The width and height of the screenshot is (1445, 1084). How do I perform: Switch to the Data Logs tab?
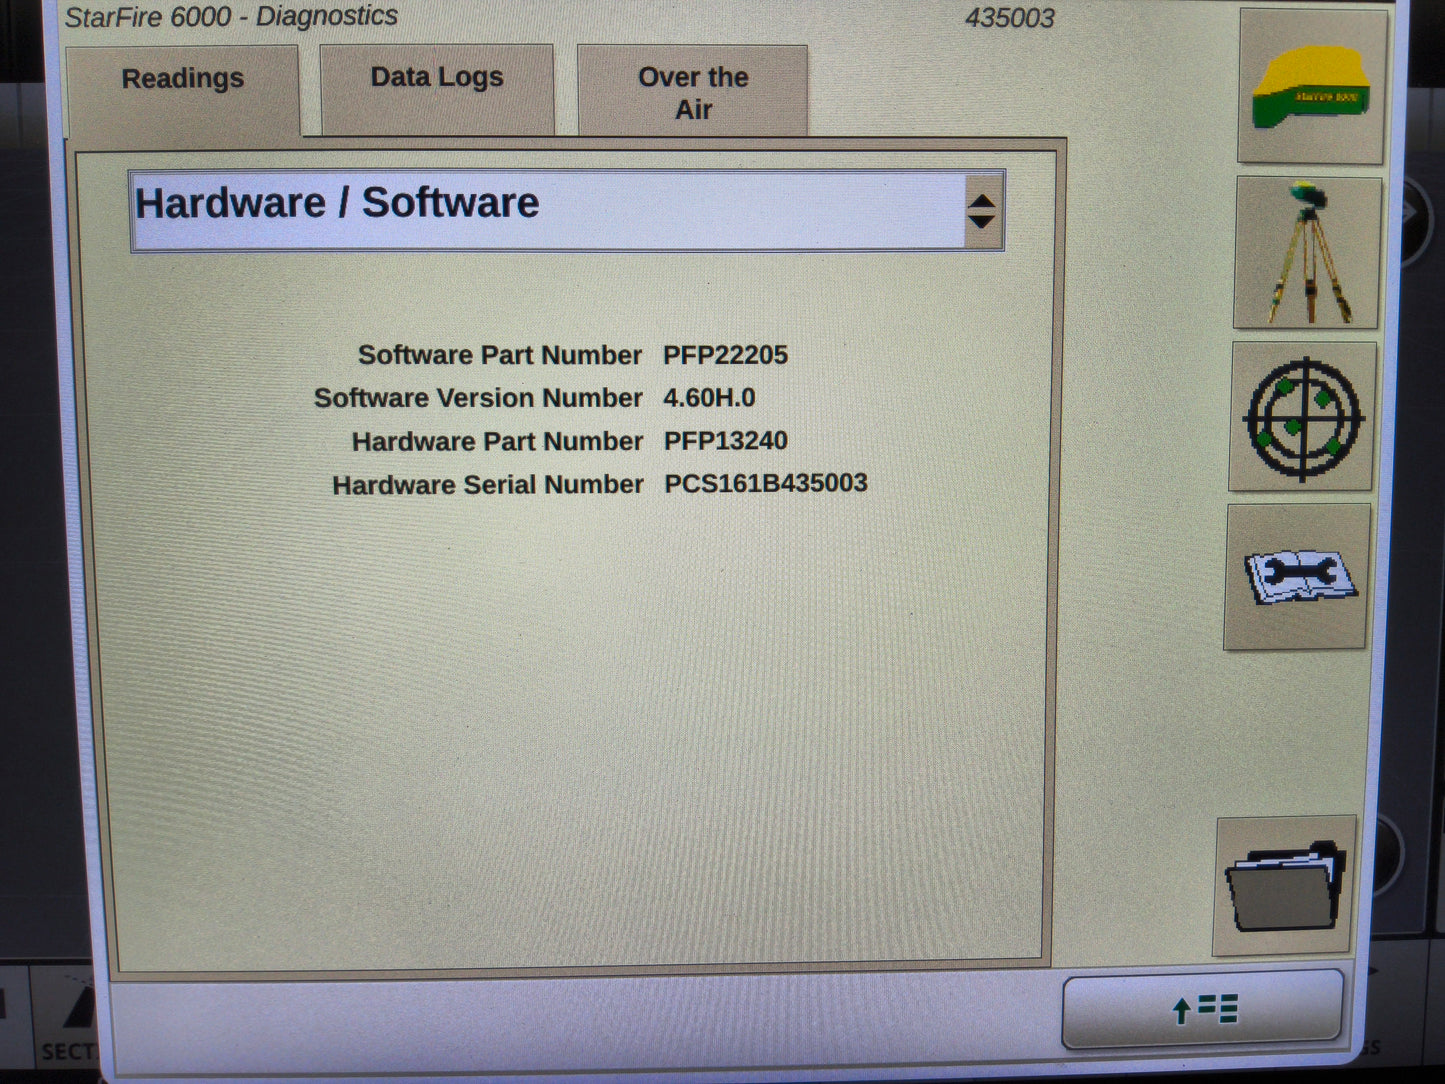coord(437,89)
